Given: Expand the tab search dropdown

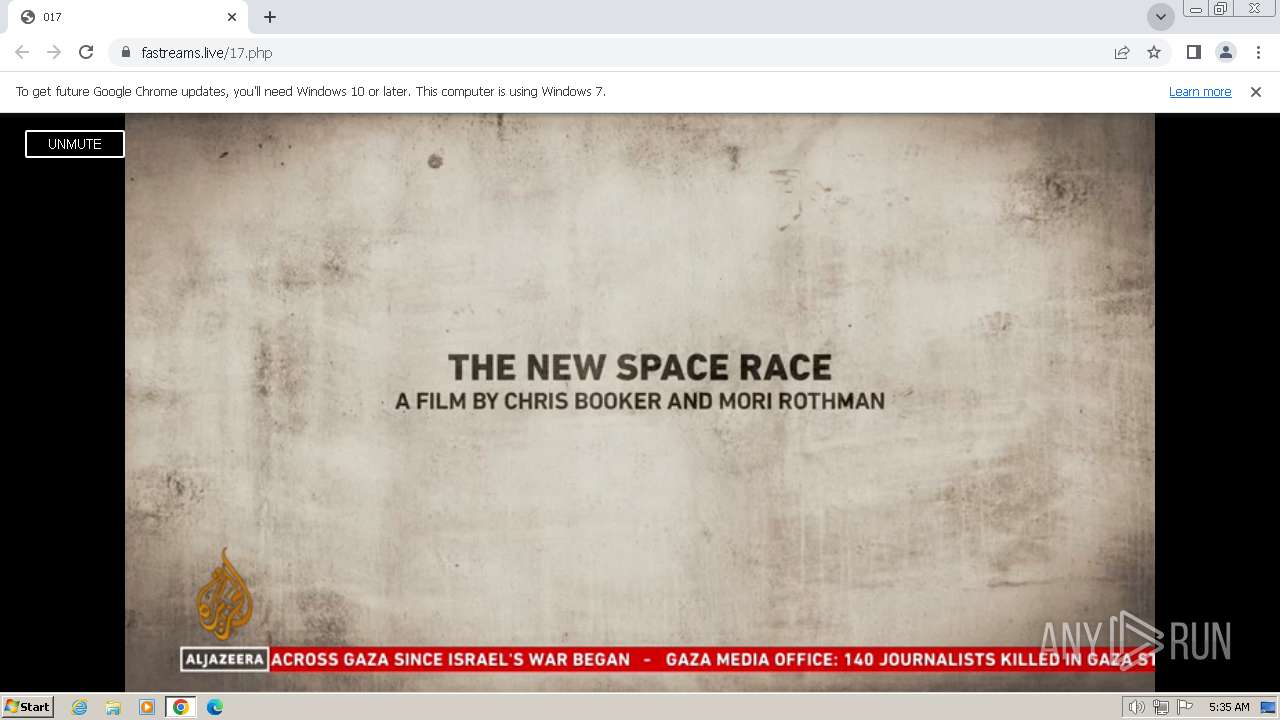Looking at the screenshot, I should (1160, 17).
